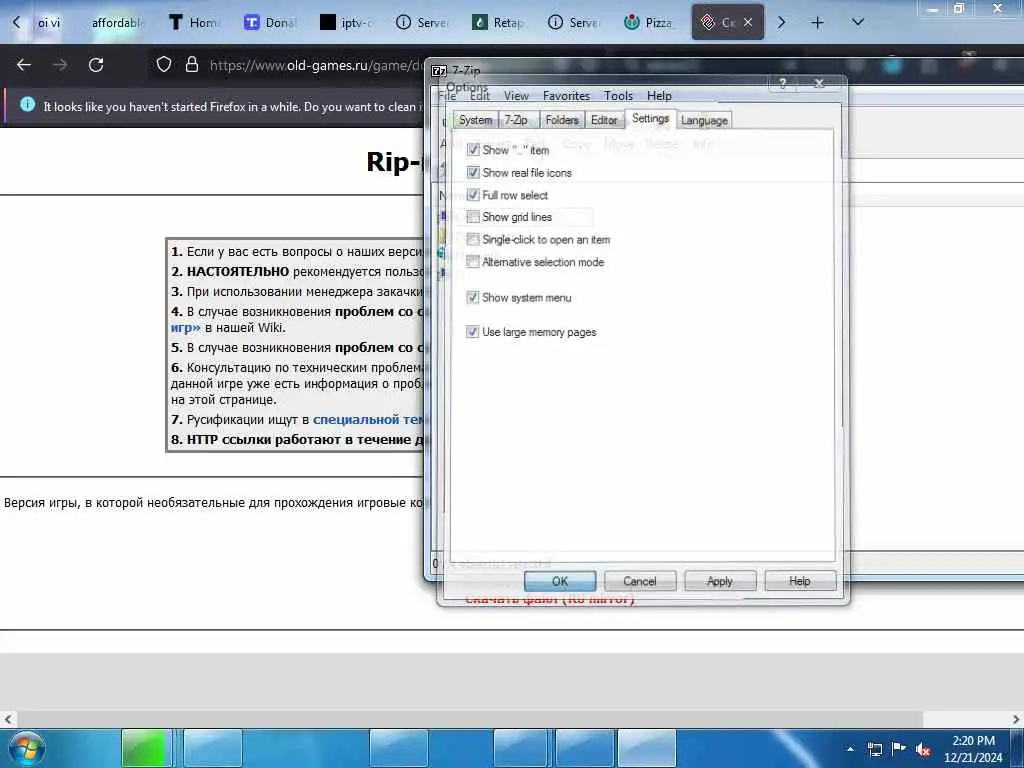
Task: Open the Windows Start menu
Action: coord(27,748)
